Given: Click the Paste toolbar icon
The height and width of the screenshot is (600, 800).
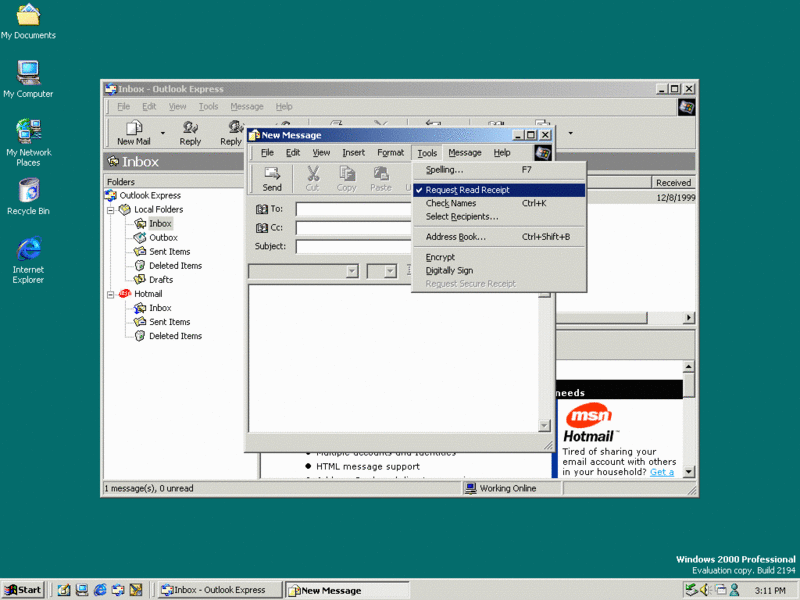Looking at the screenshot, I should tap(383, 177).
